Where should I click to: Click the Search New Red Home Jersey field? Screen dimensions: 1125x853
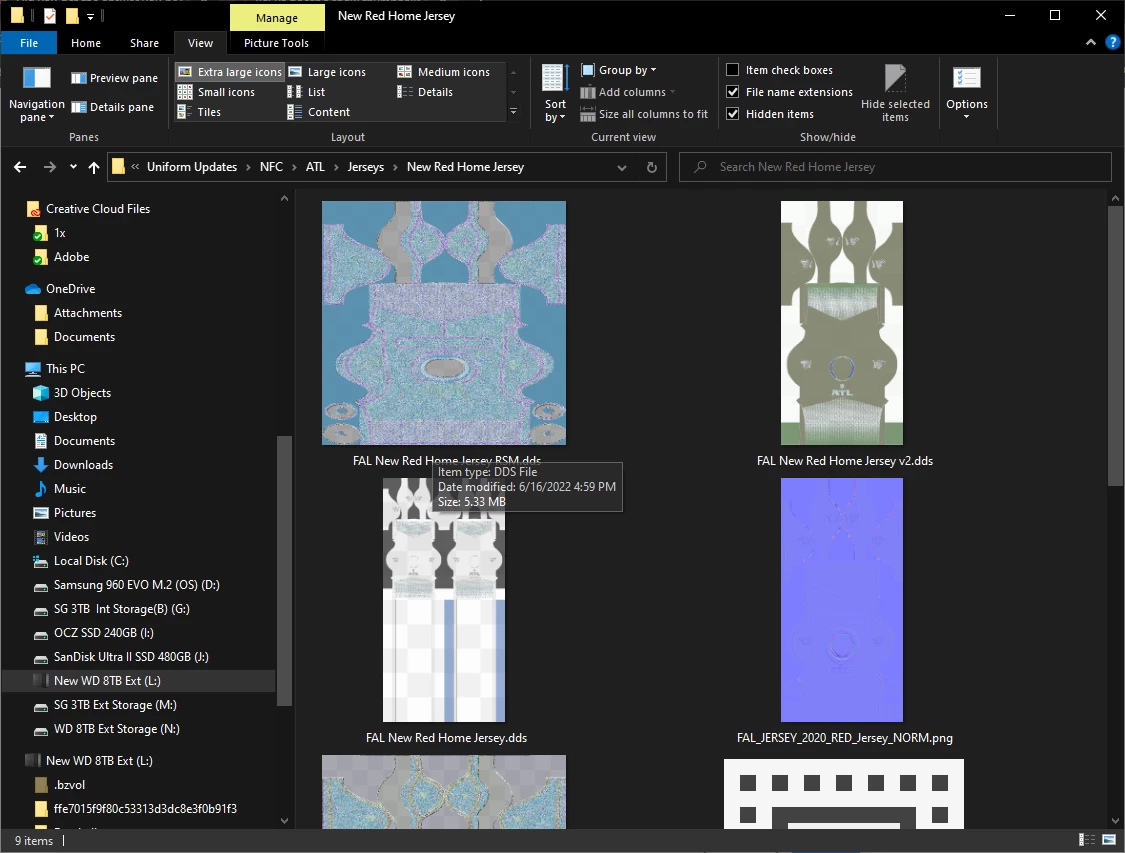coord(895,166)
